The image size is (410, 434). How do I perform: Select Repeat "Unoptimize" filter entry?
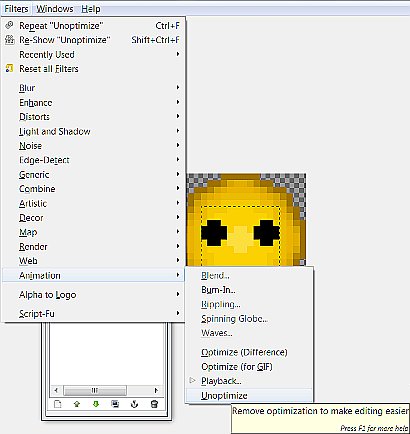coord(93,26)
